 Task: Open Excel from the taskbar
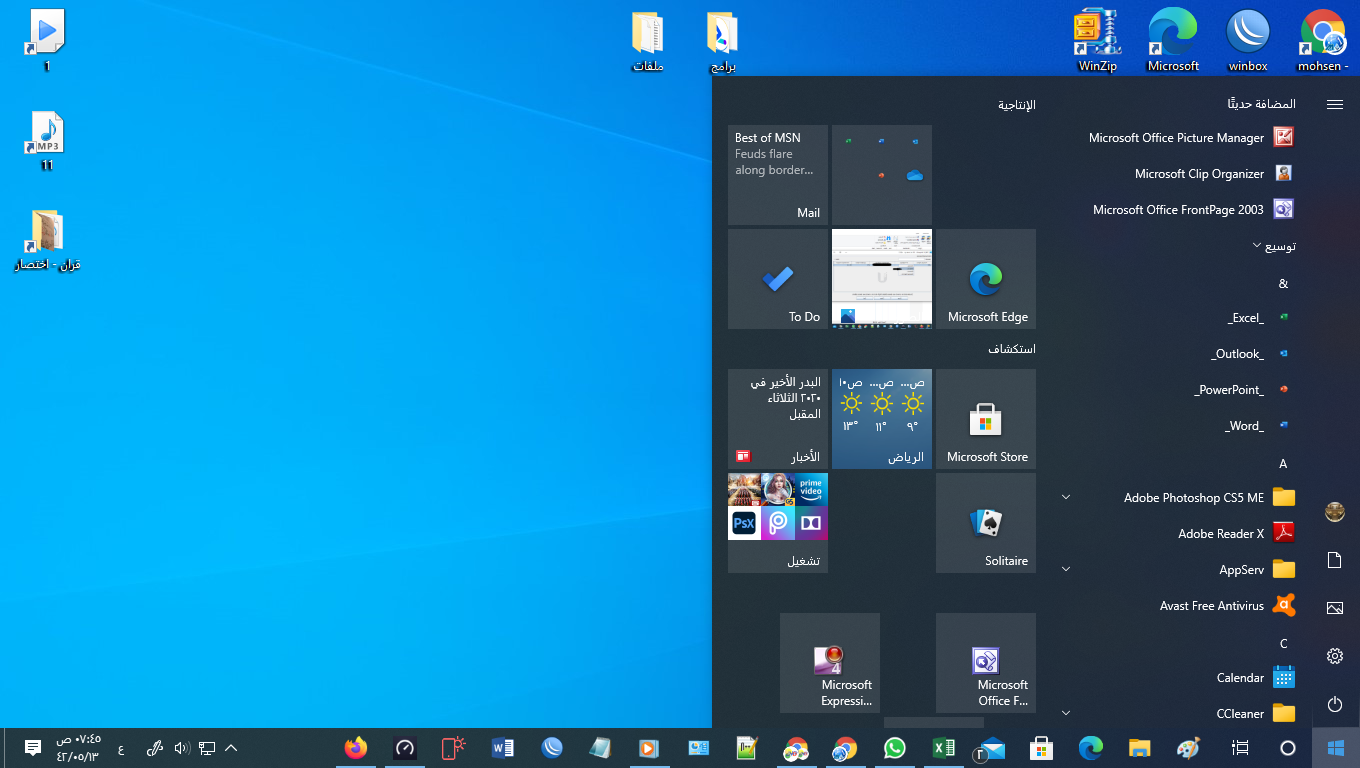(943, 748)
